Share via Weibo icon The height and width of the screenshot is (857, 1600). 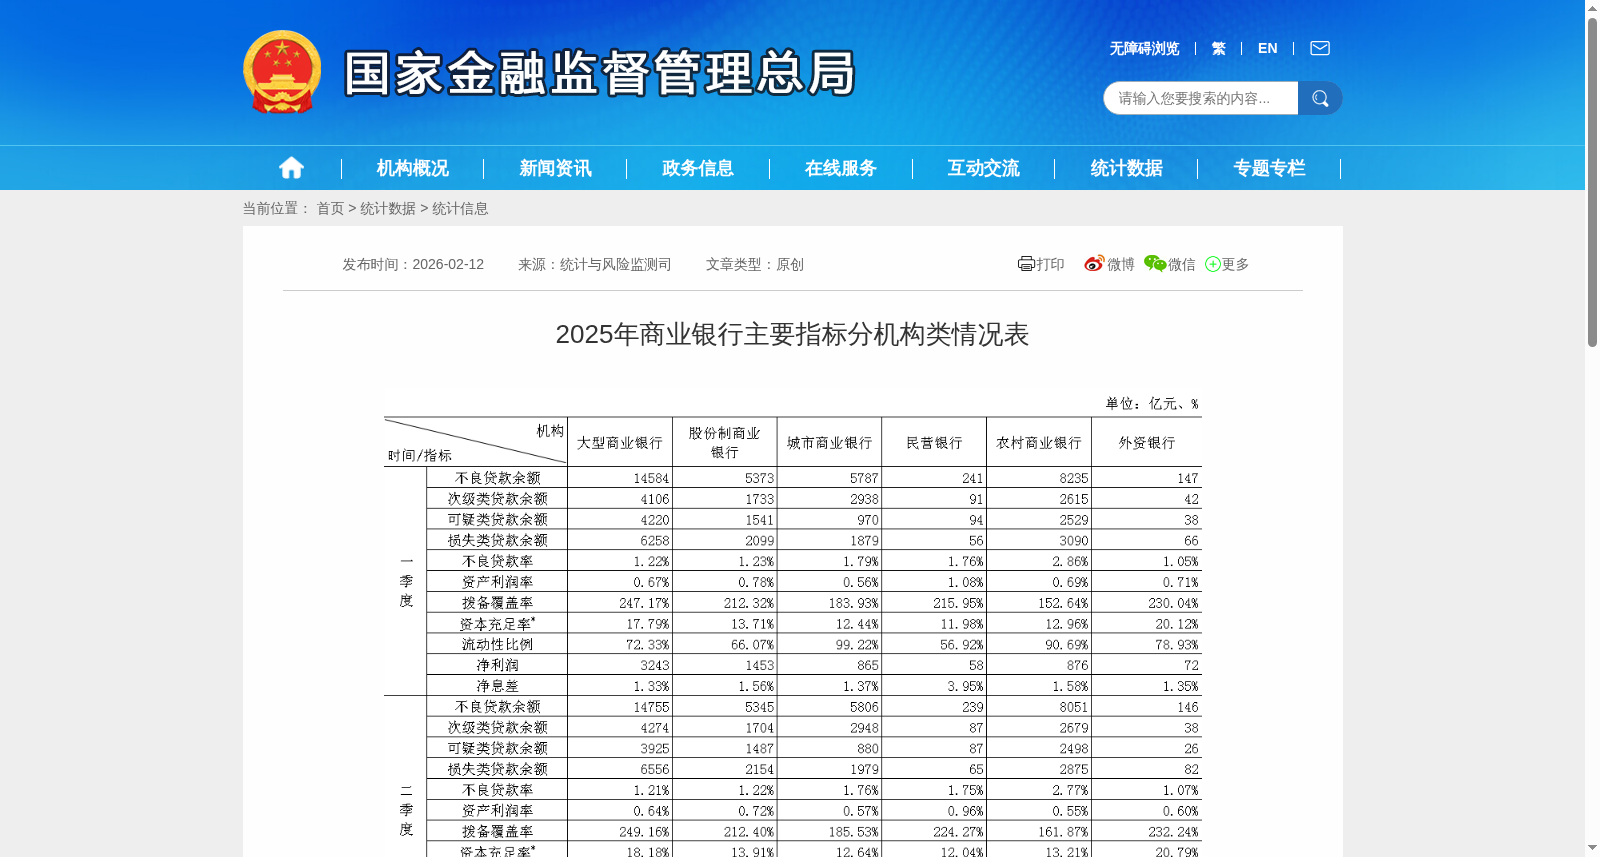1094,264
